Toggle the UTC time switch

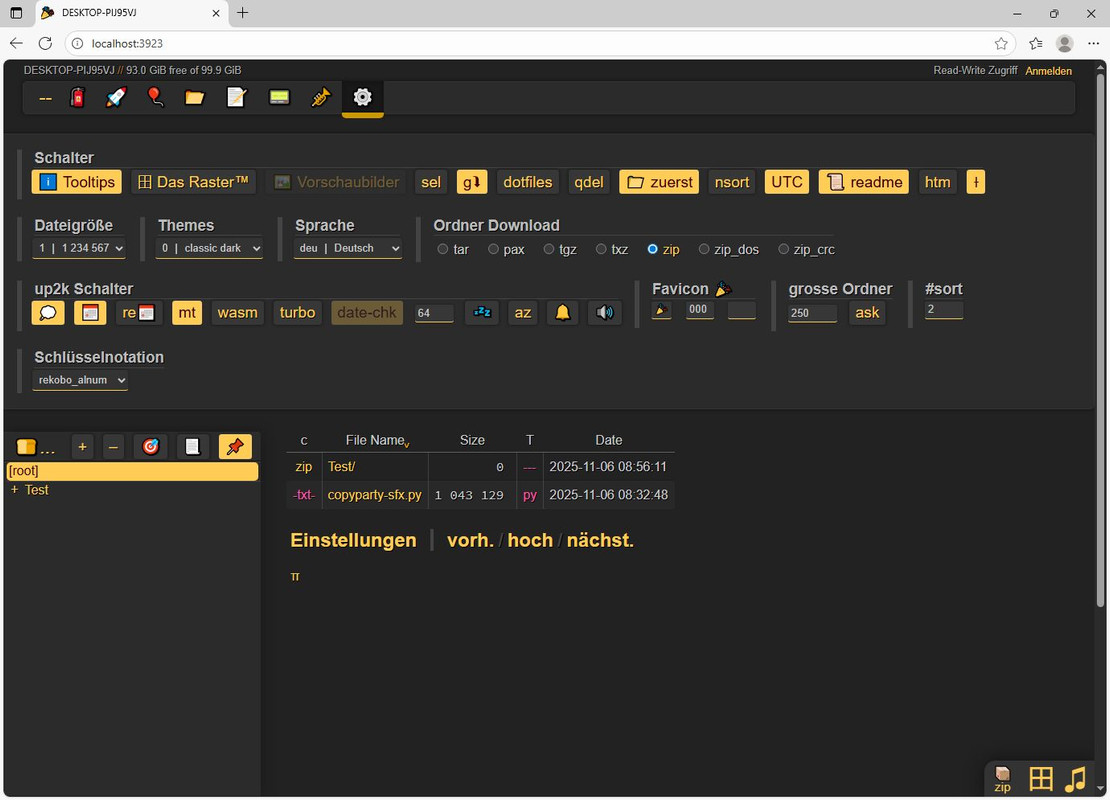click(786, 182)
